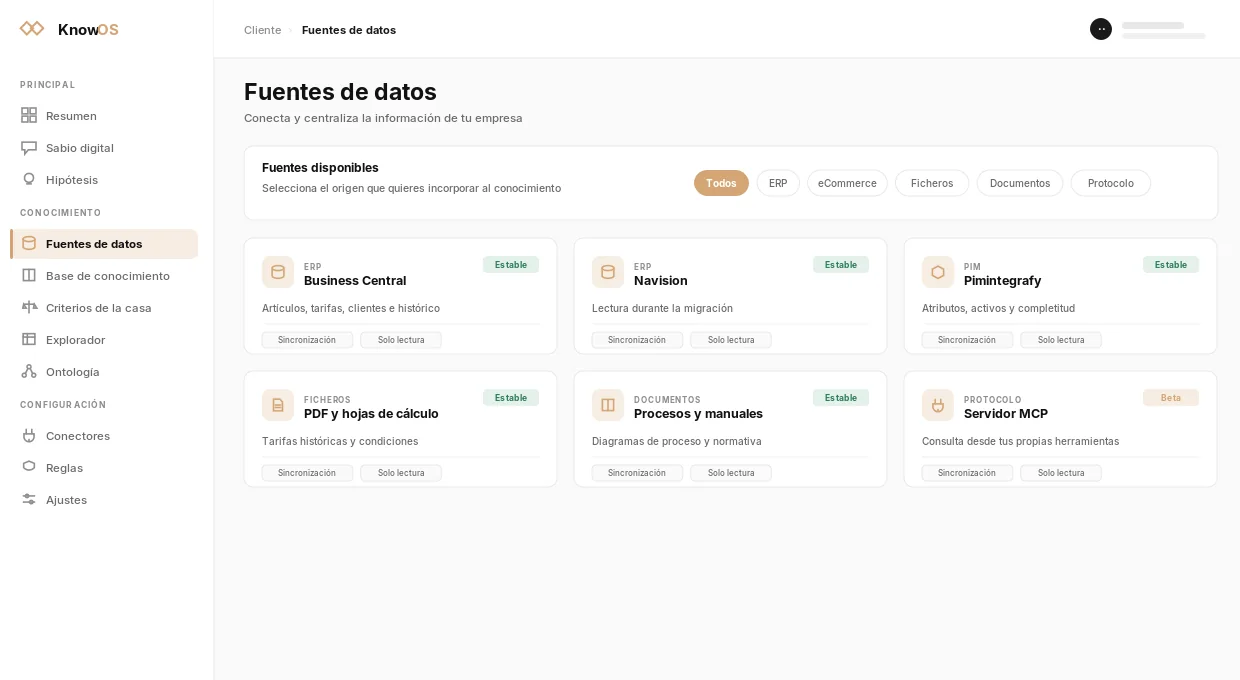Go to Ontología
The height and width of the screenshot is (680, 1240).
(x=104, y=371)
